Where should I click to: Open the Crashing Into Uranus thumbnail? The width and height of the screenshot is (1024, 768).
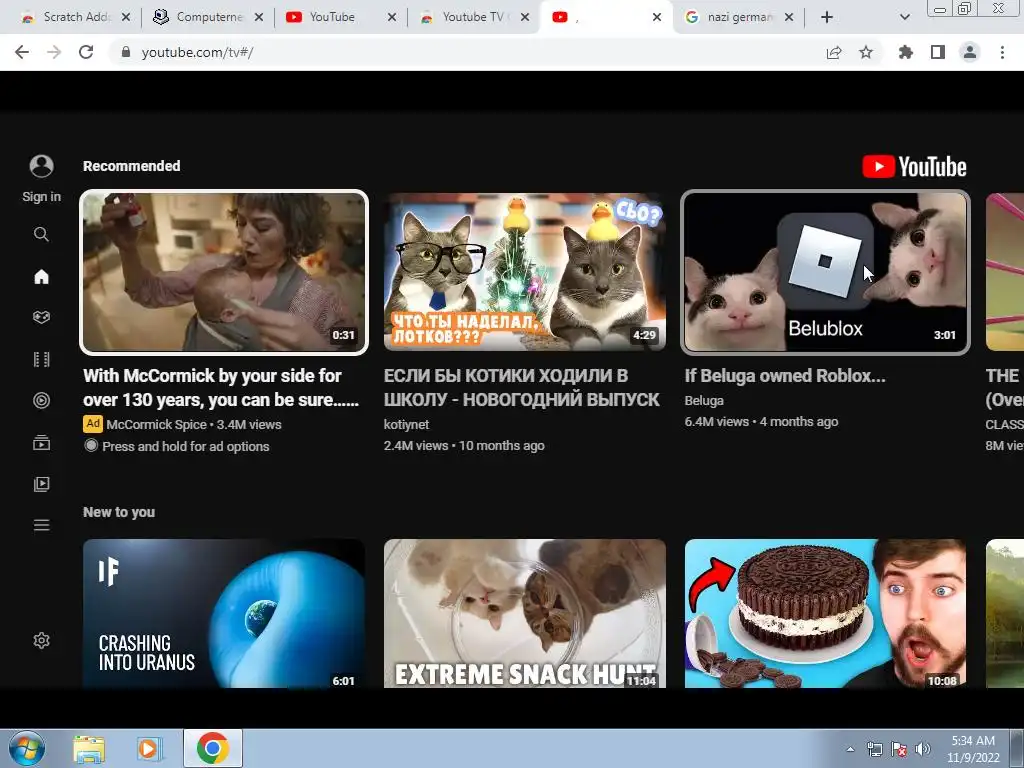coord(224,613)
